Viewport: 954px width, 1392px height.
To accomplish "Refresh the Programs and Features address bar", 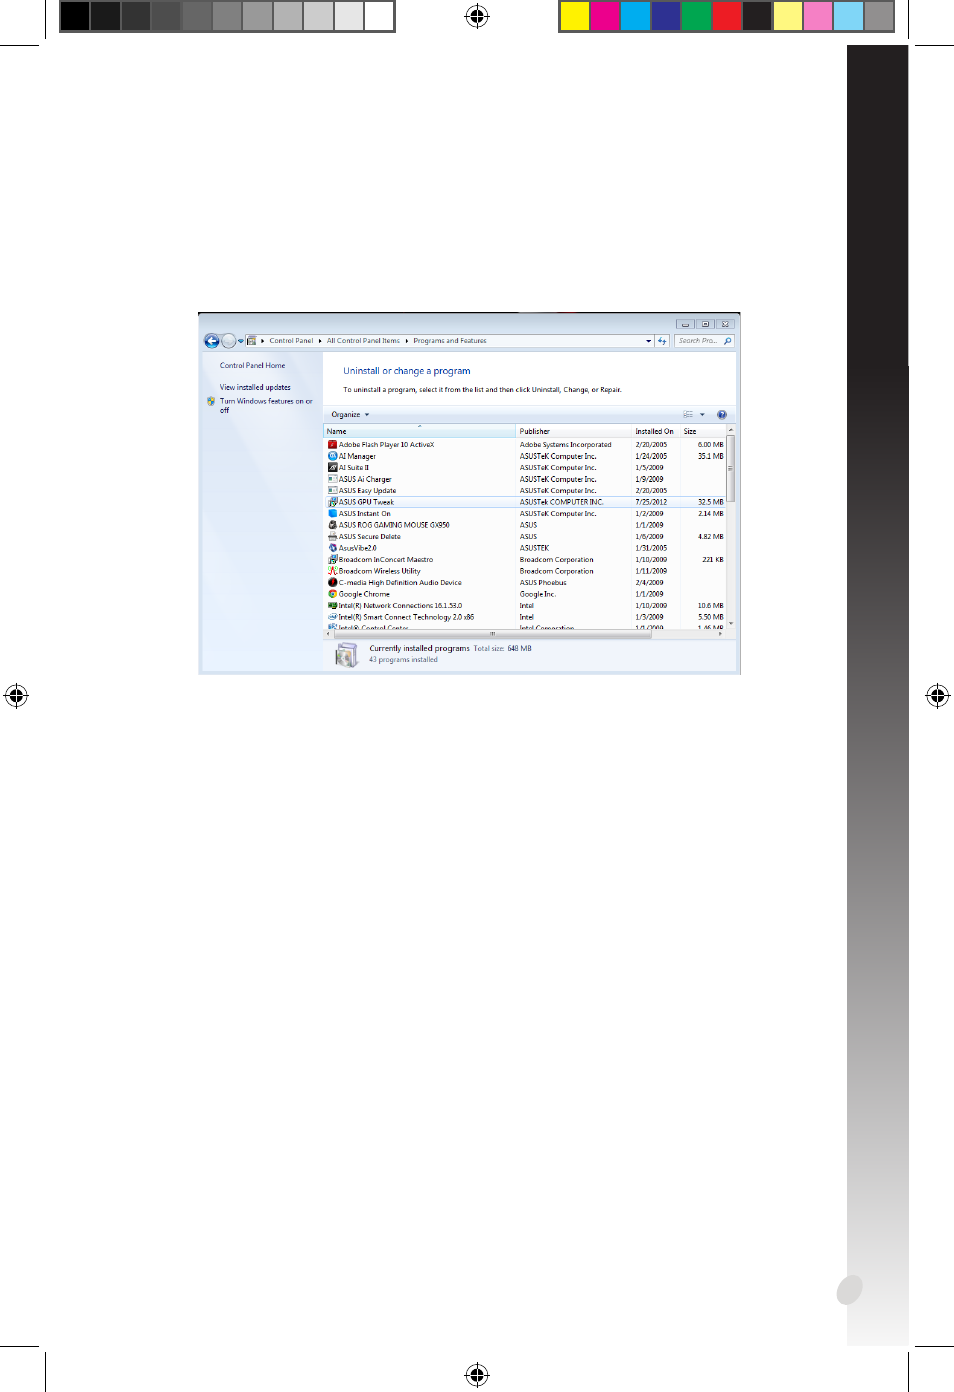I will click(x=662, y=341).
